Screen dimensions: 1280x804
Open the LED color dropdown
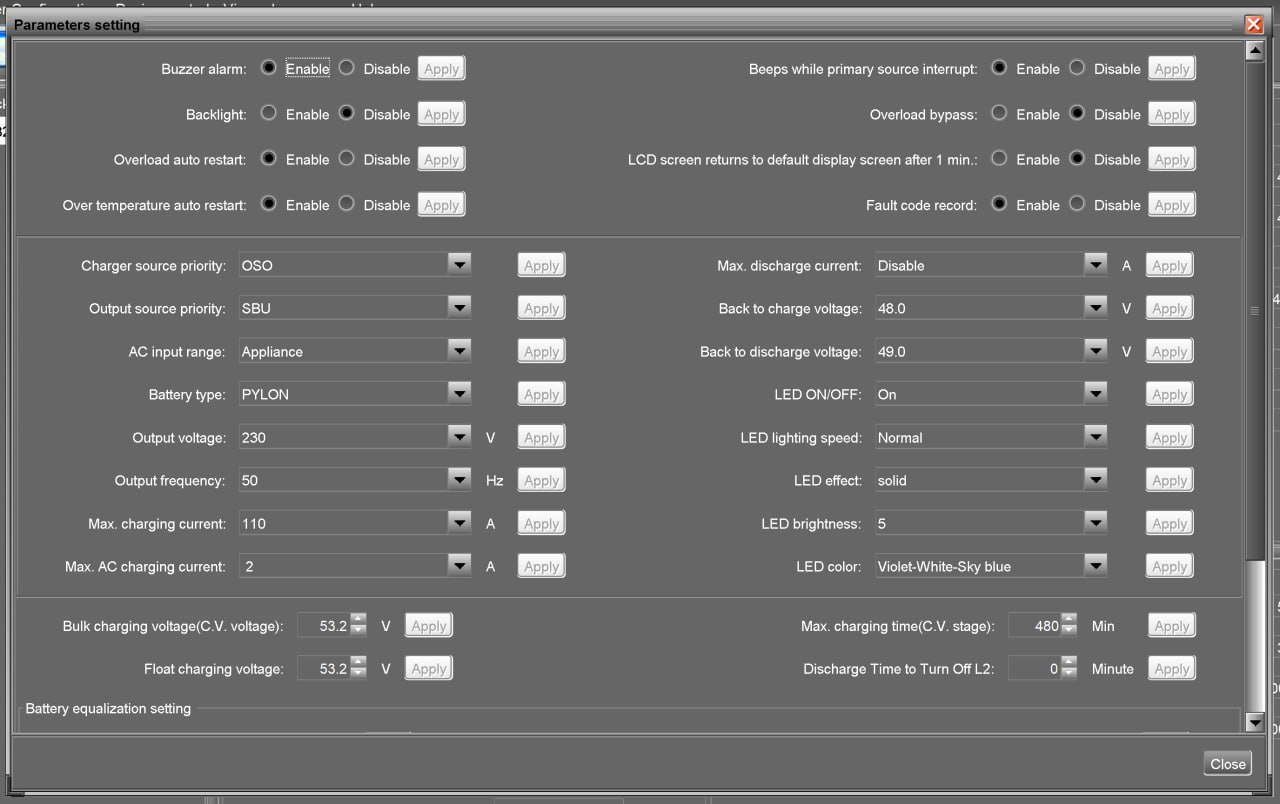tap(1095, 566)
